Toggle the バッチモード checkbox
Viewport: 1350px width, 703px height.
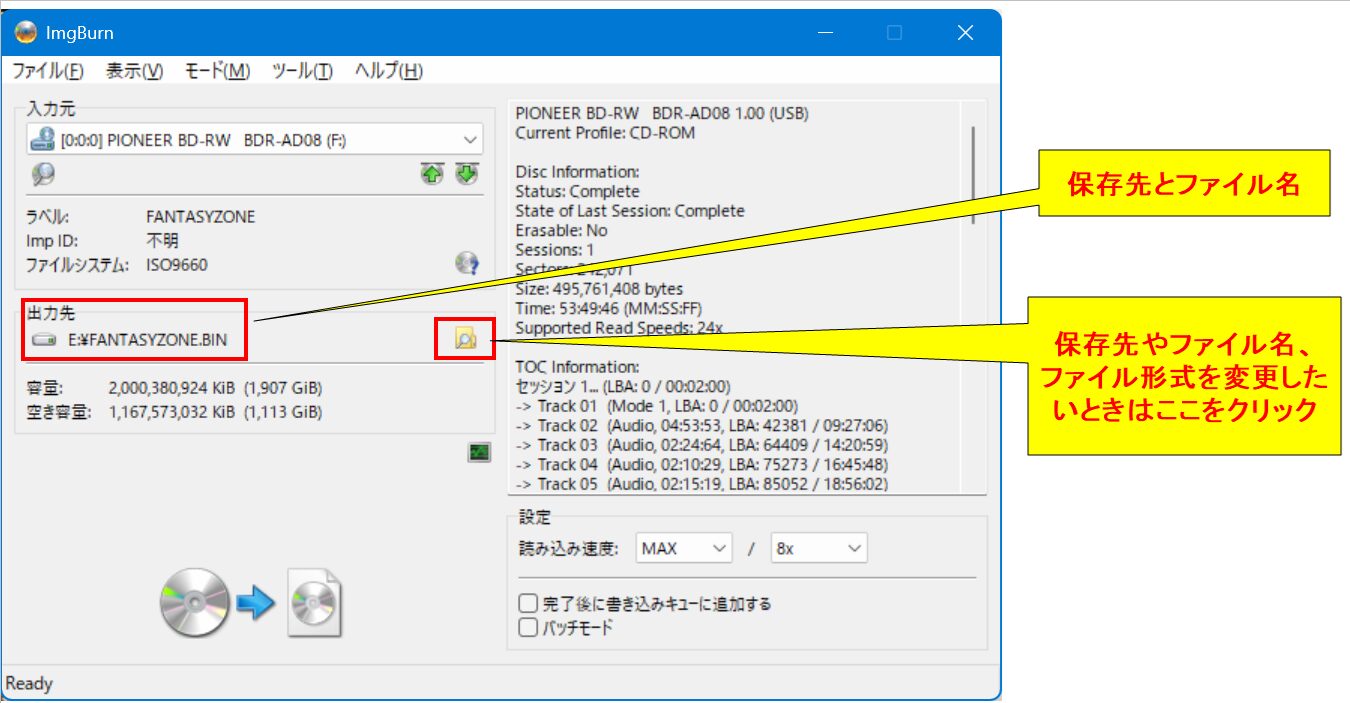pos(528,628)
